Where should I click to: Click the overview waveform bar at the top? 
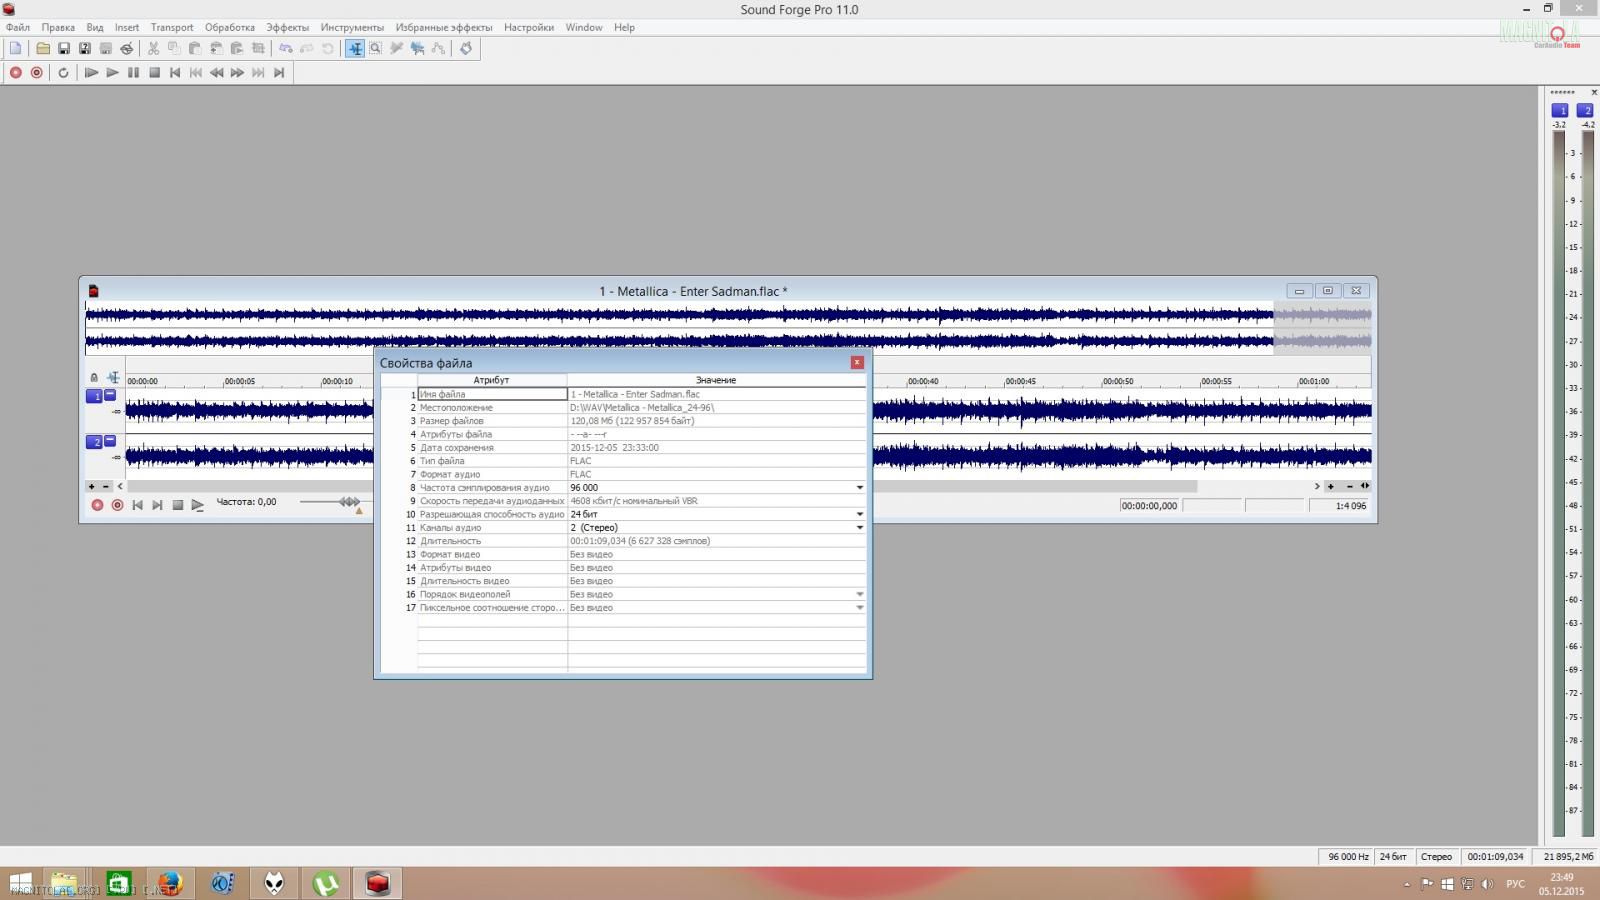(x=728, y=328)
